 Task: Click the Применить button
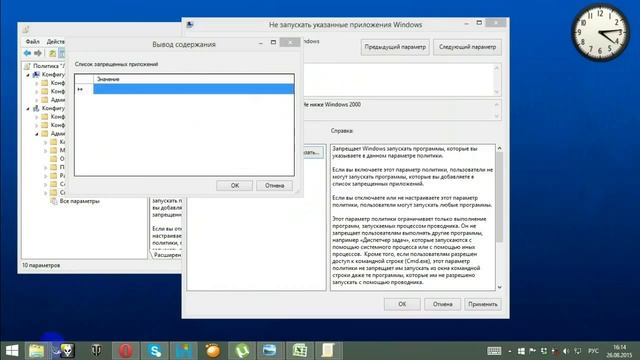click(483, 304)
